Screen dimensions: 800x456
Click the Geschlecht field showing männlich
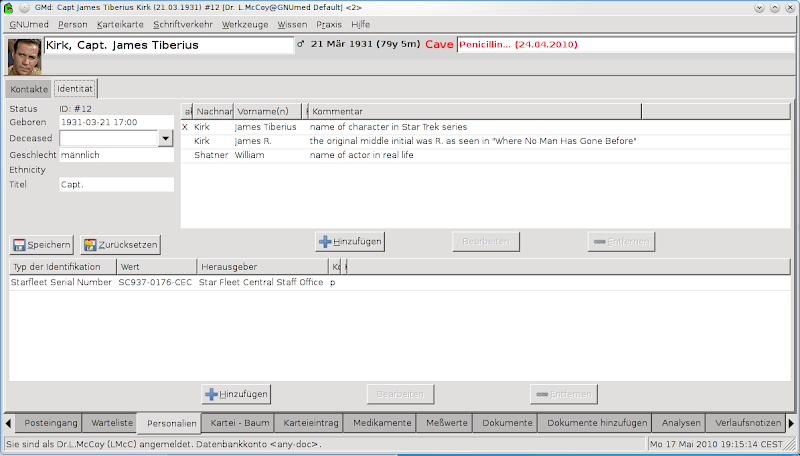[116, 155]
